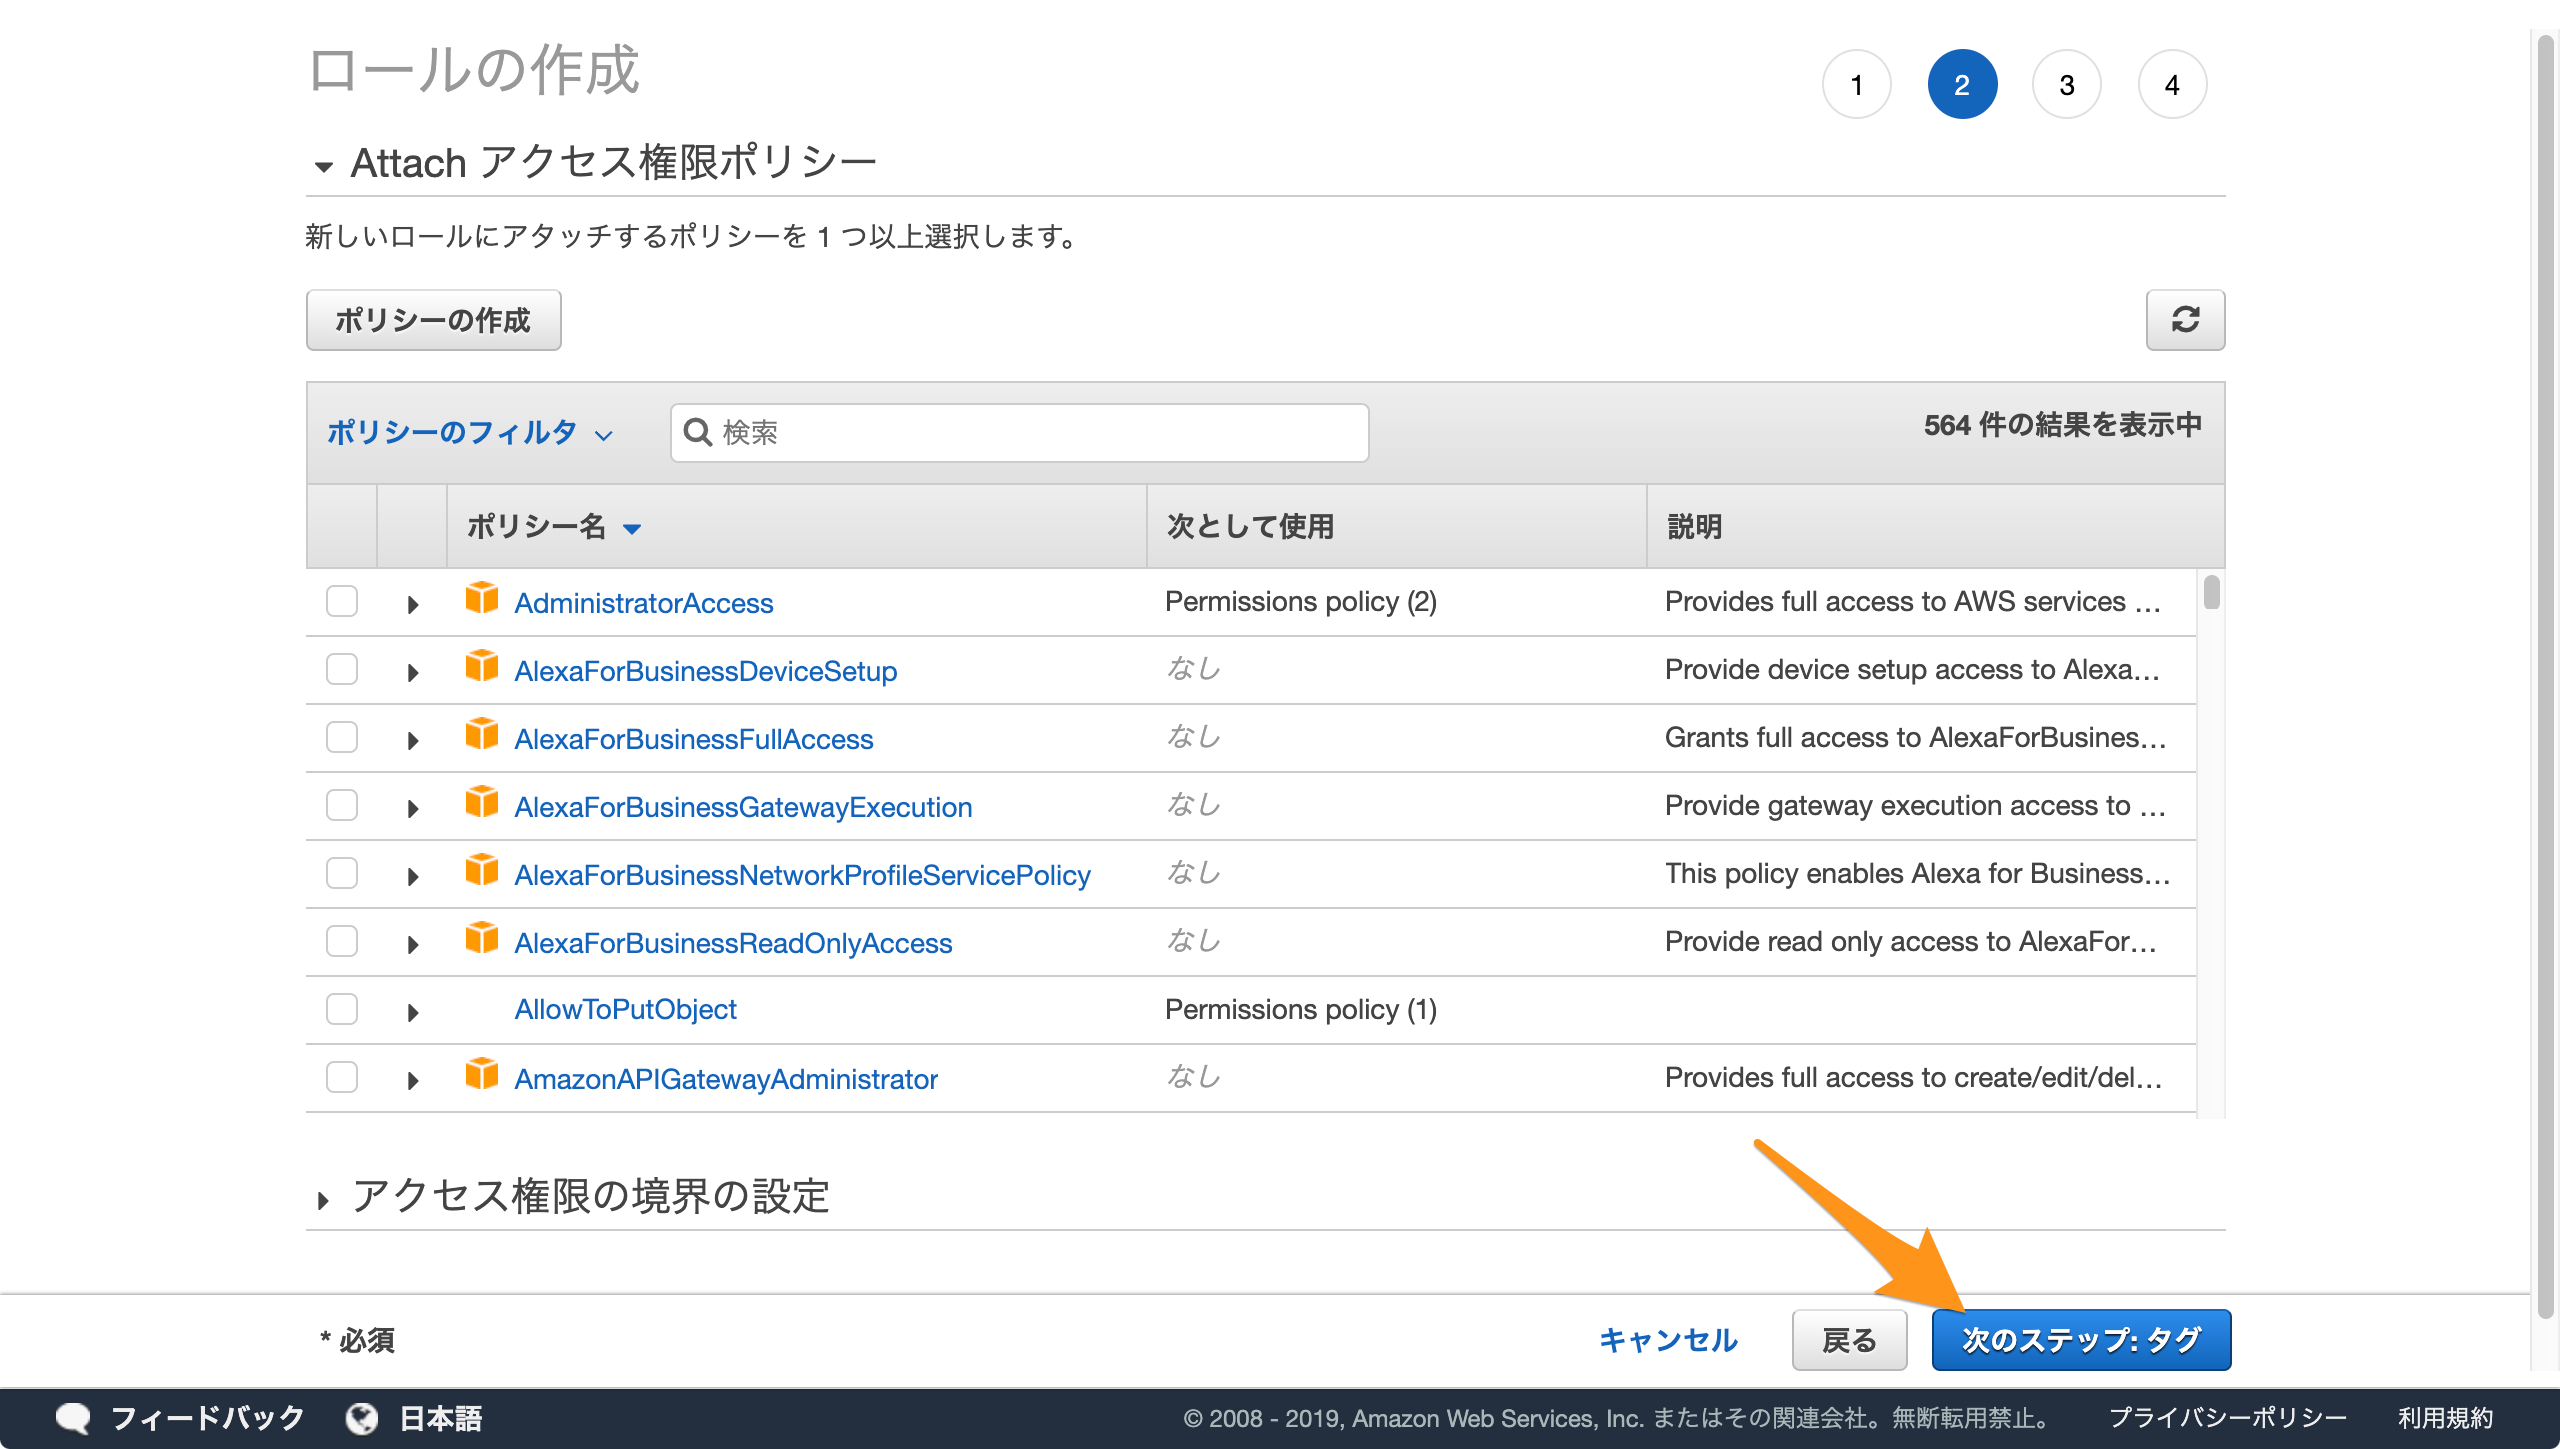
Task: Click into the 検索 search field
Action: coord(1019,432)
